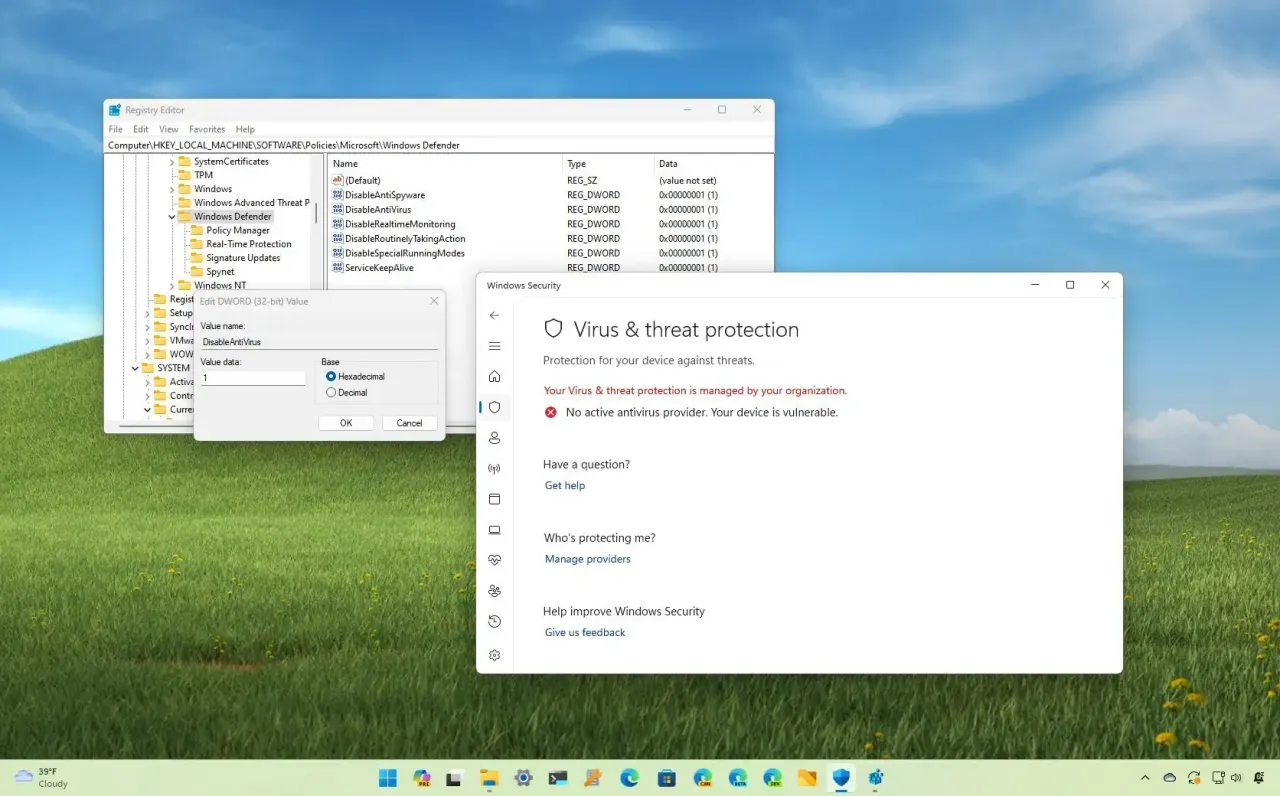Open Device performance & health
This screenshot has width=1280, height=796.
pyautogui.click(x=494, y=560)
